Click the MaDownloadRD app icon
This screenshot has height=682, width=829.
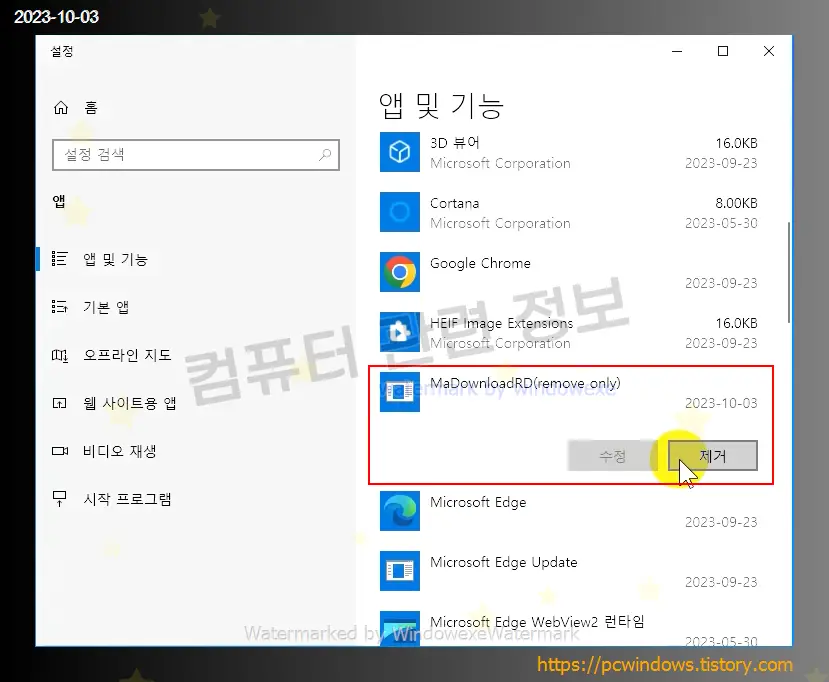pos(400,392)
